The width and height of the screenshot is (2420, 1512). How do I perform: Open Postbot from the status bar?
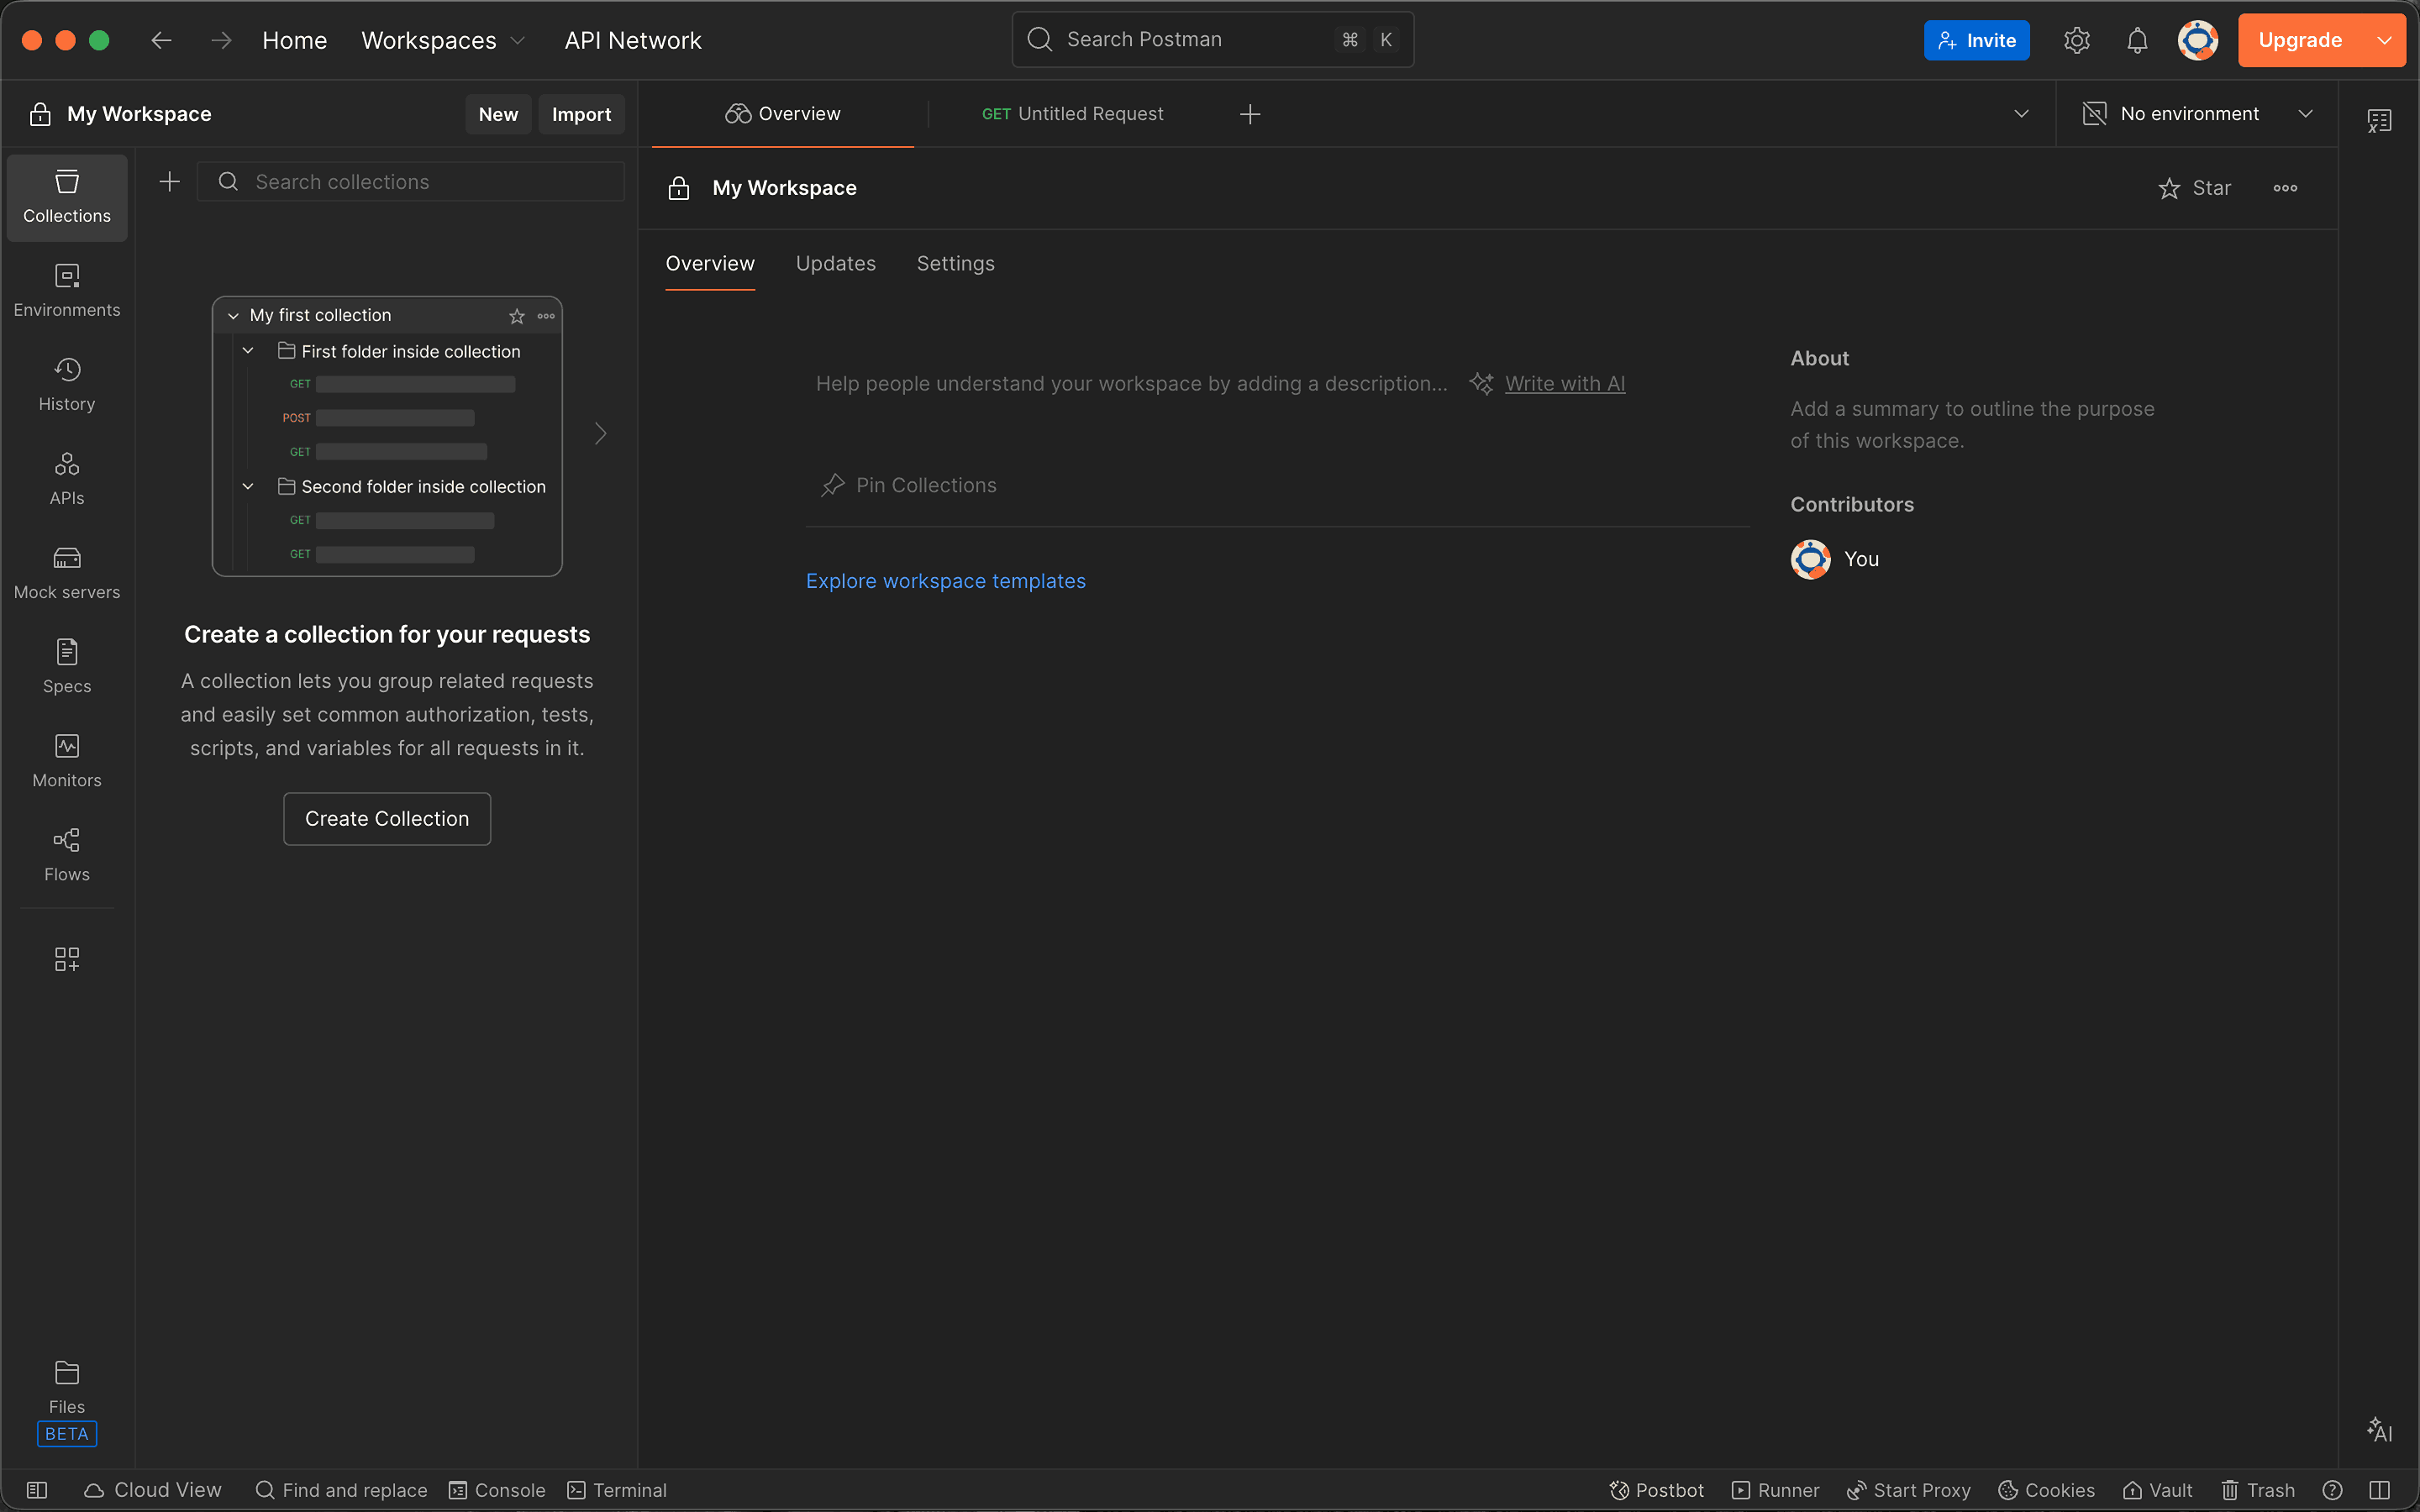[1655, 1489]
